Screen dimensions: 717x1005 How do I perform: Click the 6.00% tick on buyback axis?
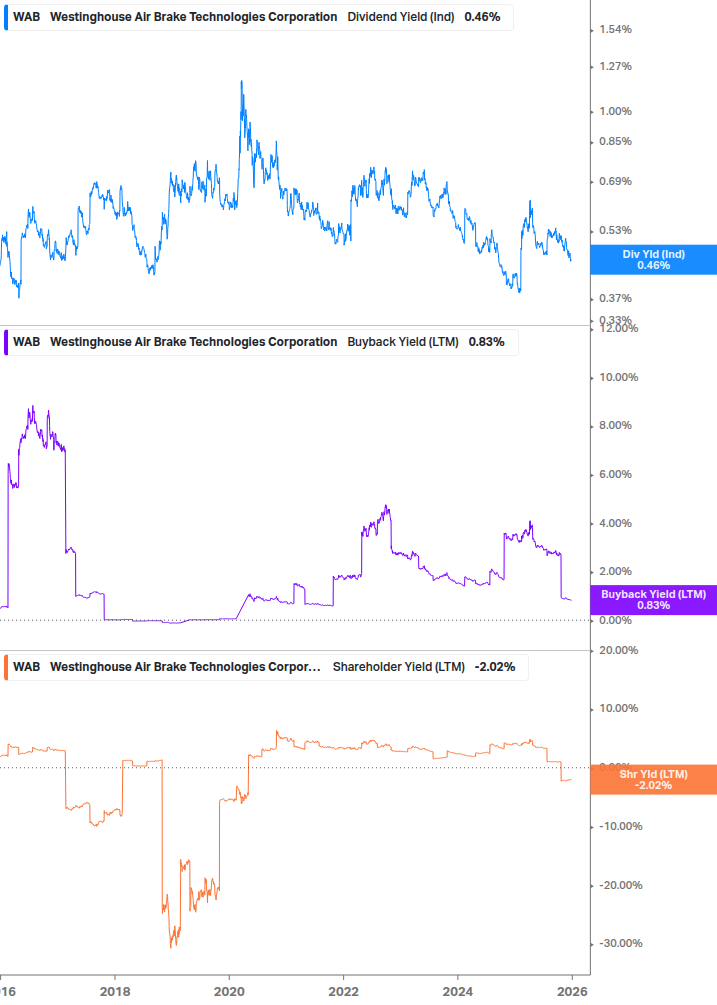615,475
